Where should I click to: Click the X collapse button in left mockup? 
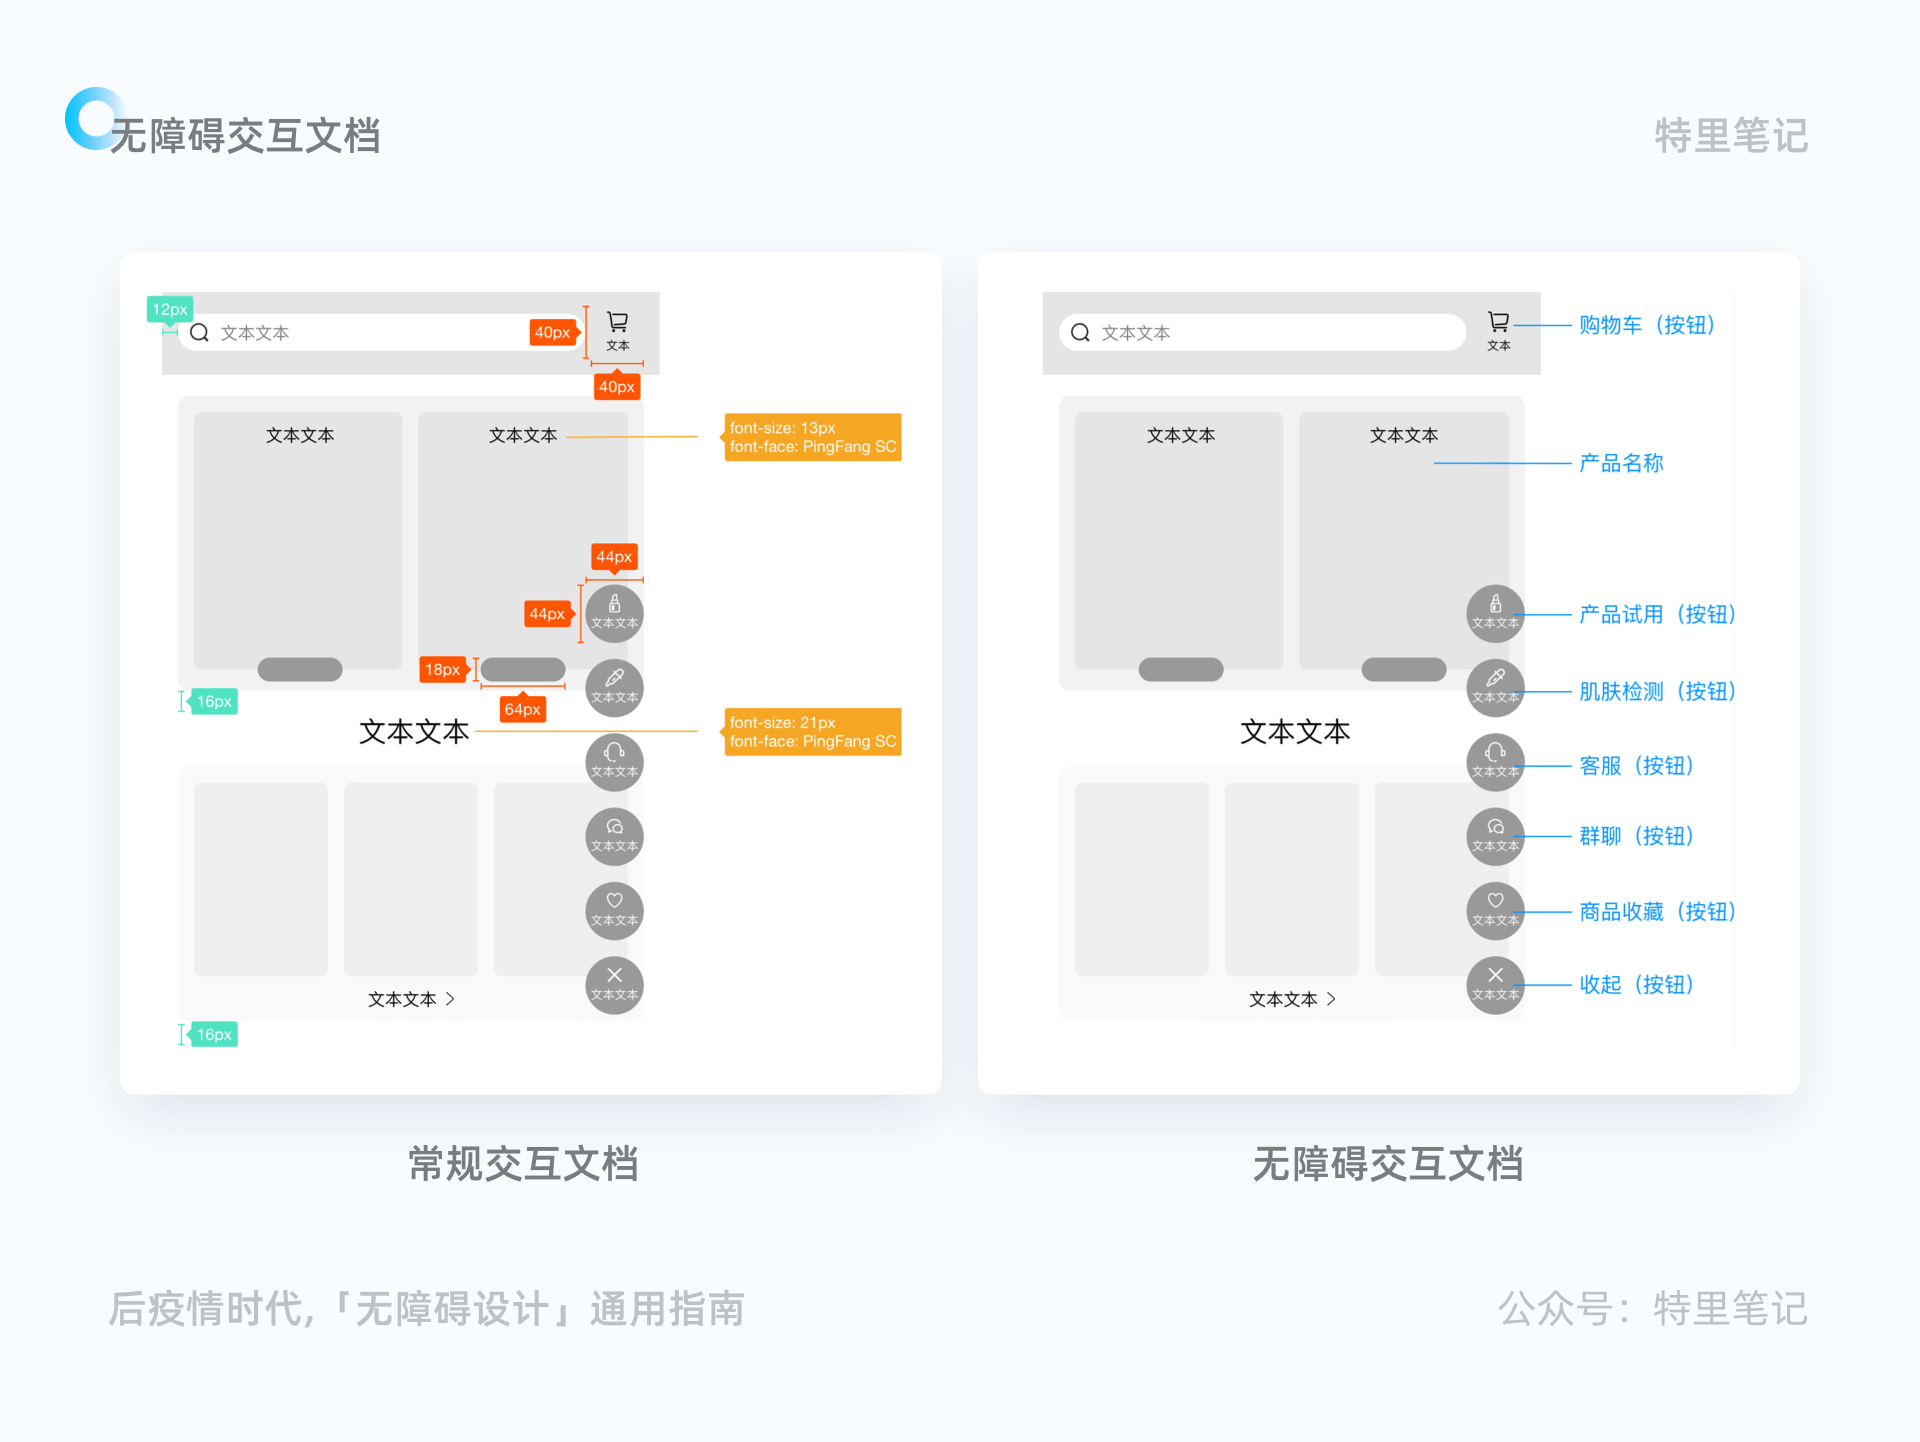pos(614,985)
